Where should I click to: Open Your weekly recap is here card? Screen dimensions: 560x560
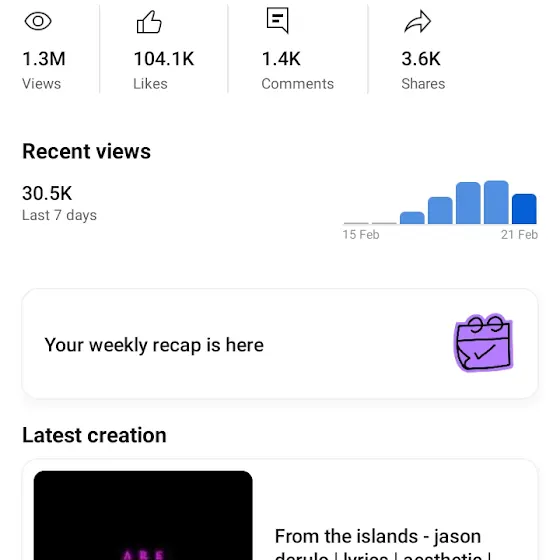(280, 343)
